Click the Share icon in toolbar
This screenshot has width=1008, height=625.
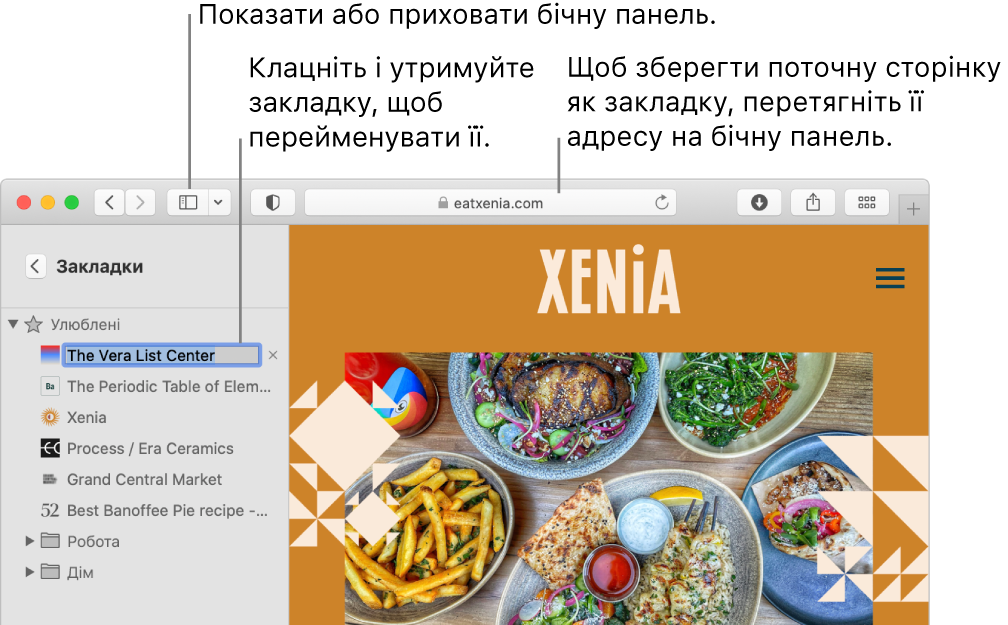tap(813, 202)
